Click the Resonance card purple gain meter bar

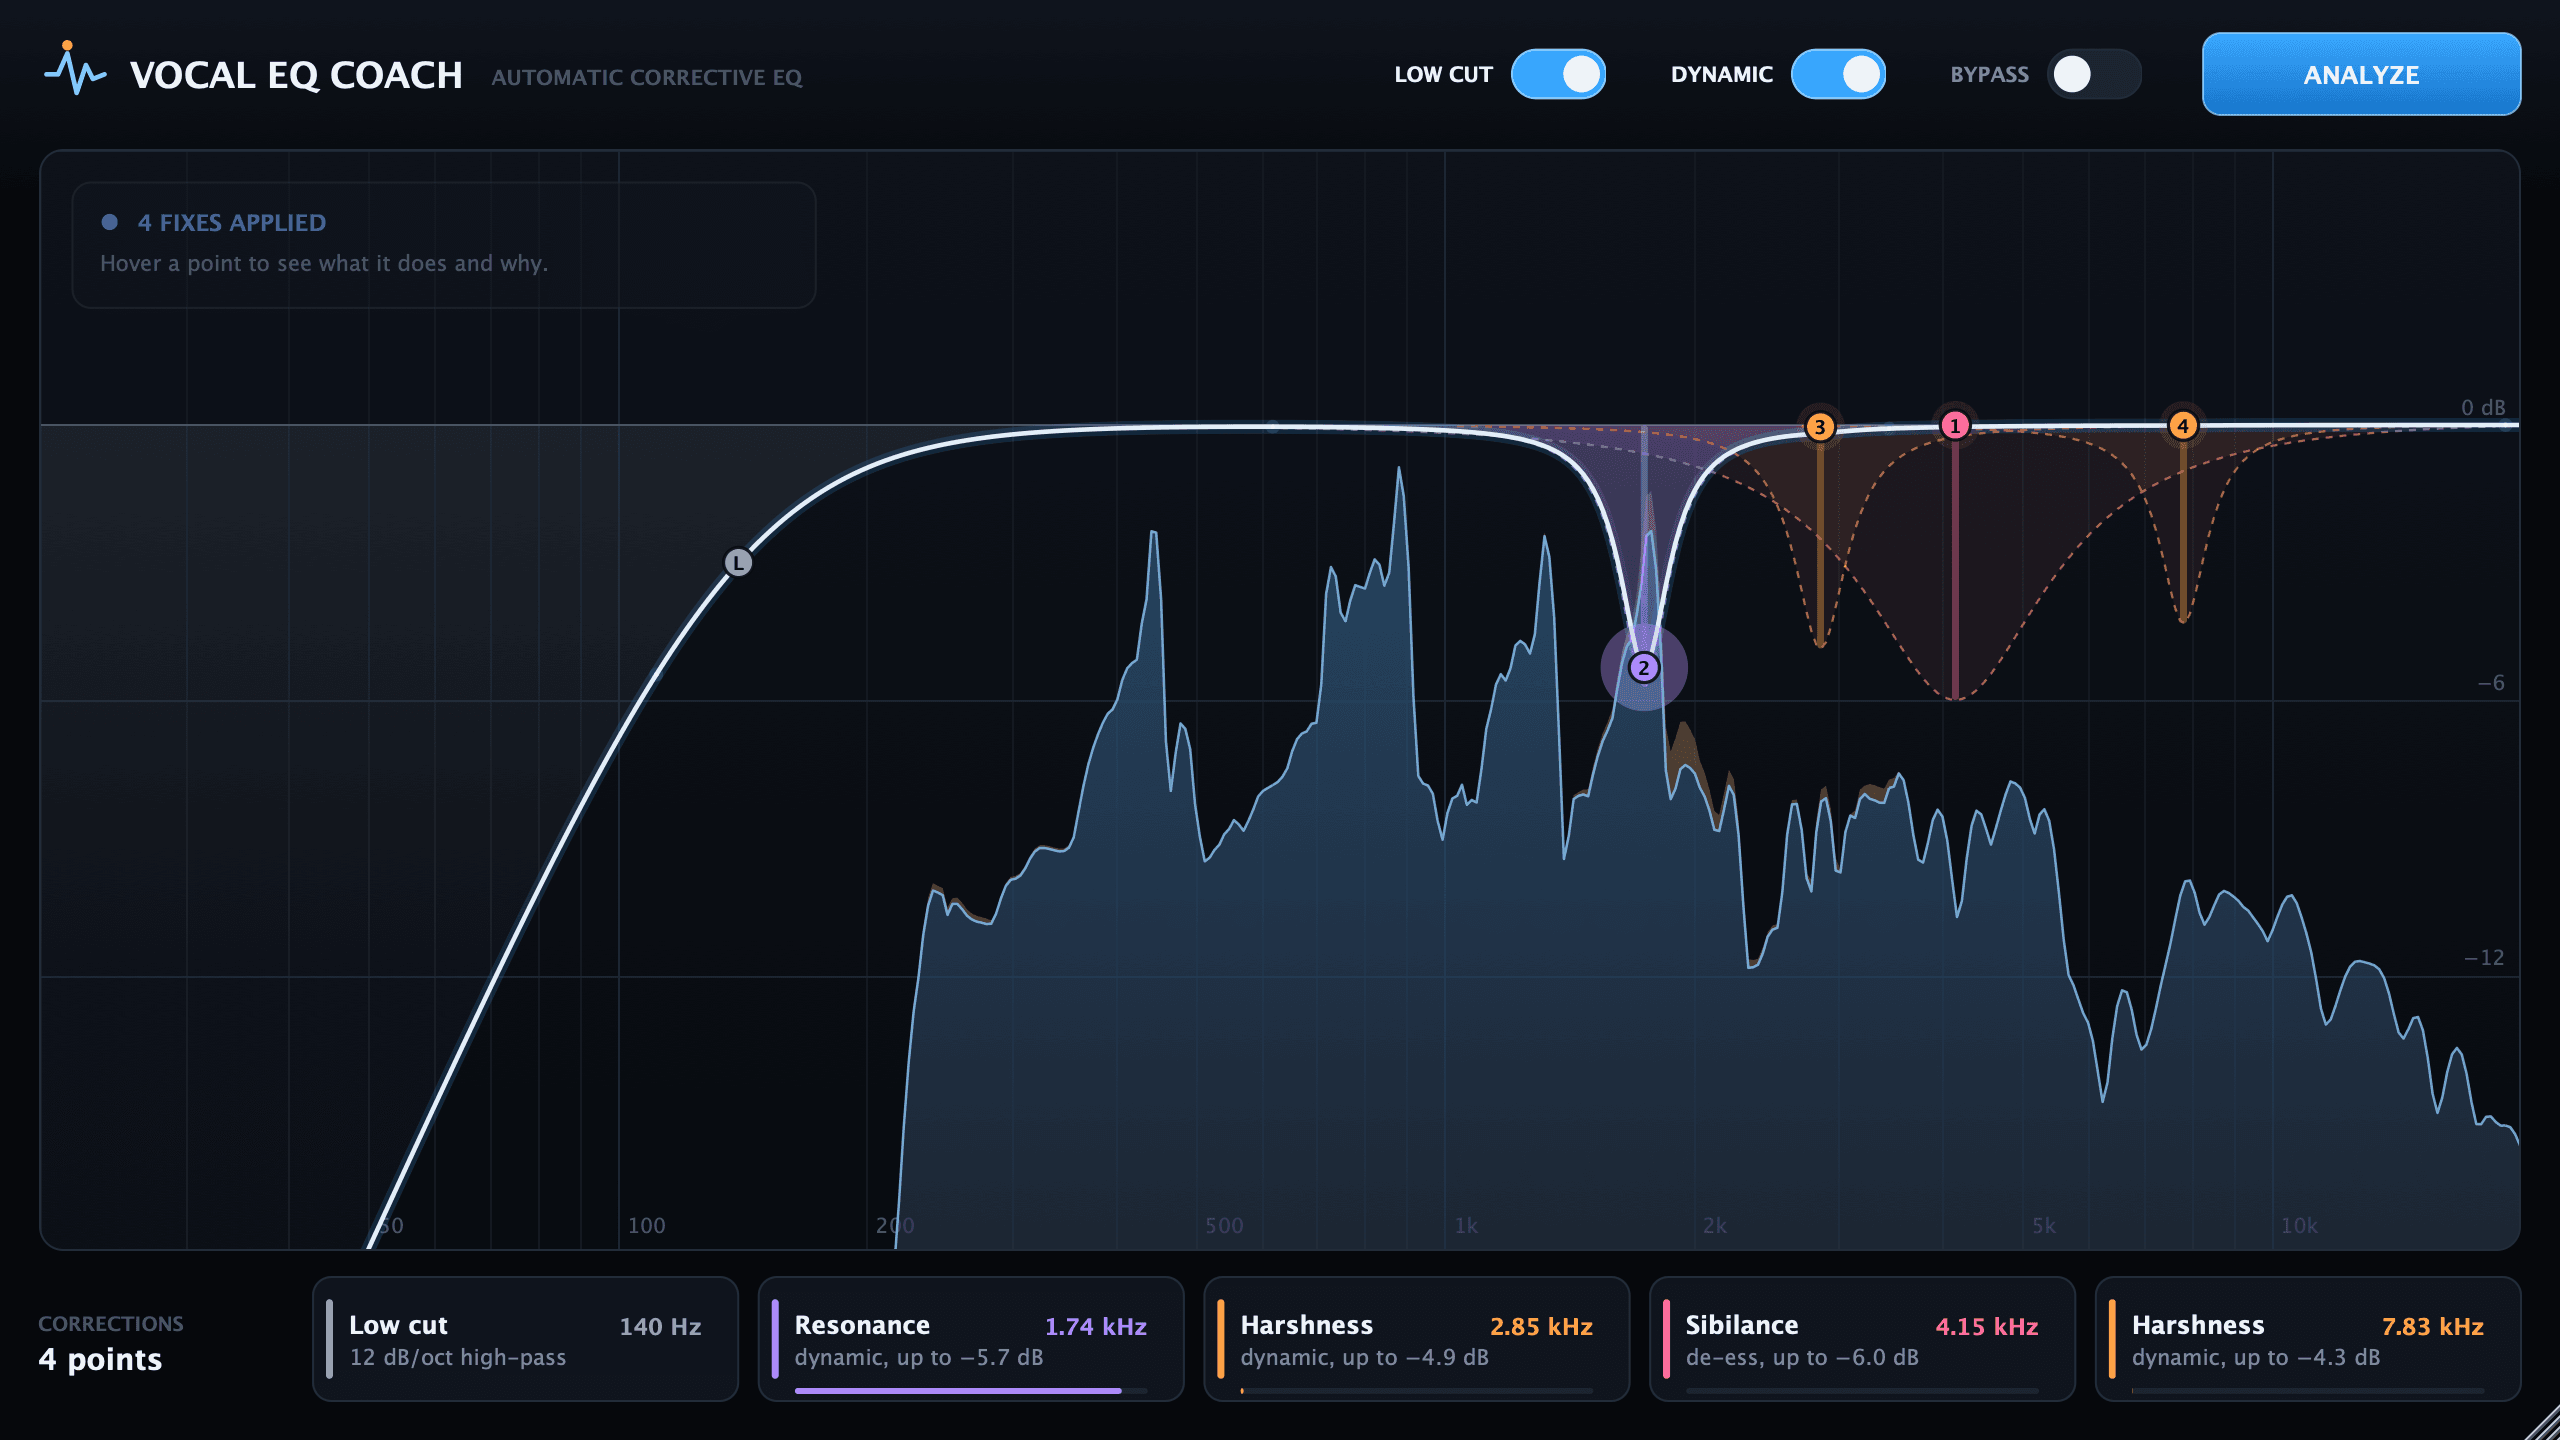958,1390
